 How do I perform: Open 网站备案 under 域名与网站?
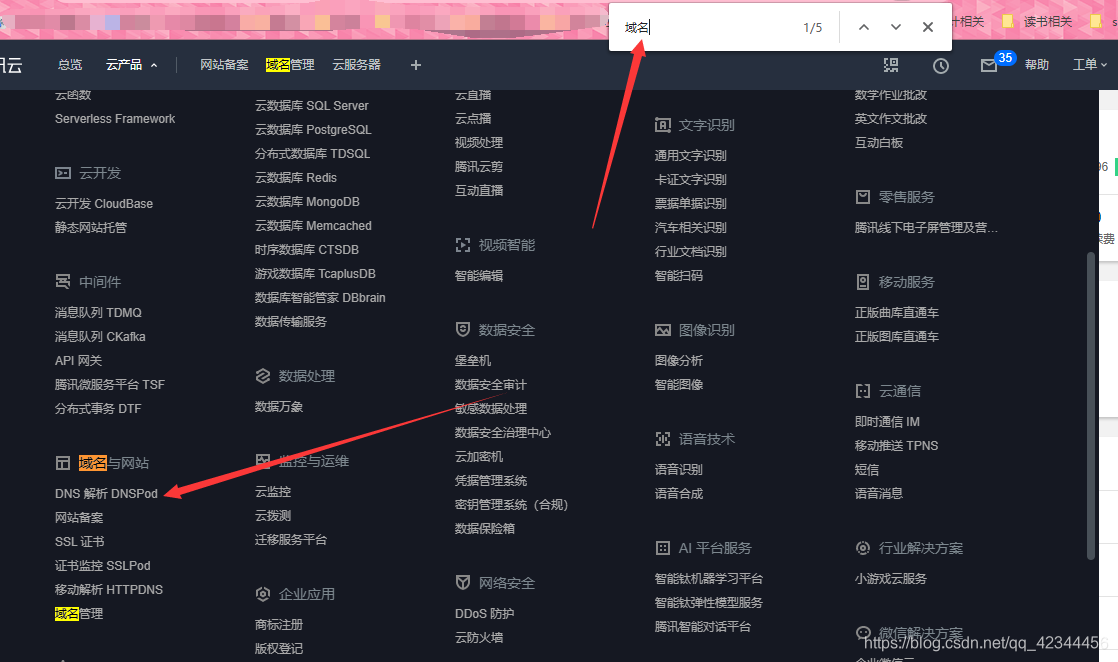click(79, 518)
